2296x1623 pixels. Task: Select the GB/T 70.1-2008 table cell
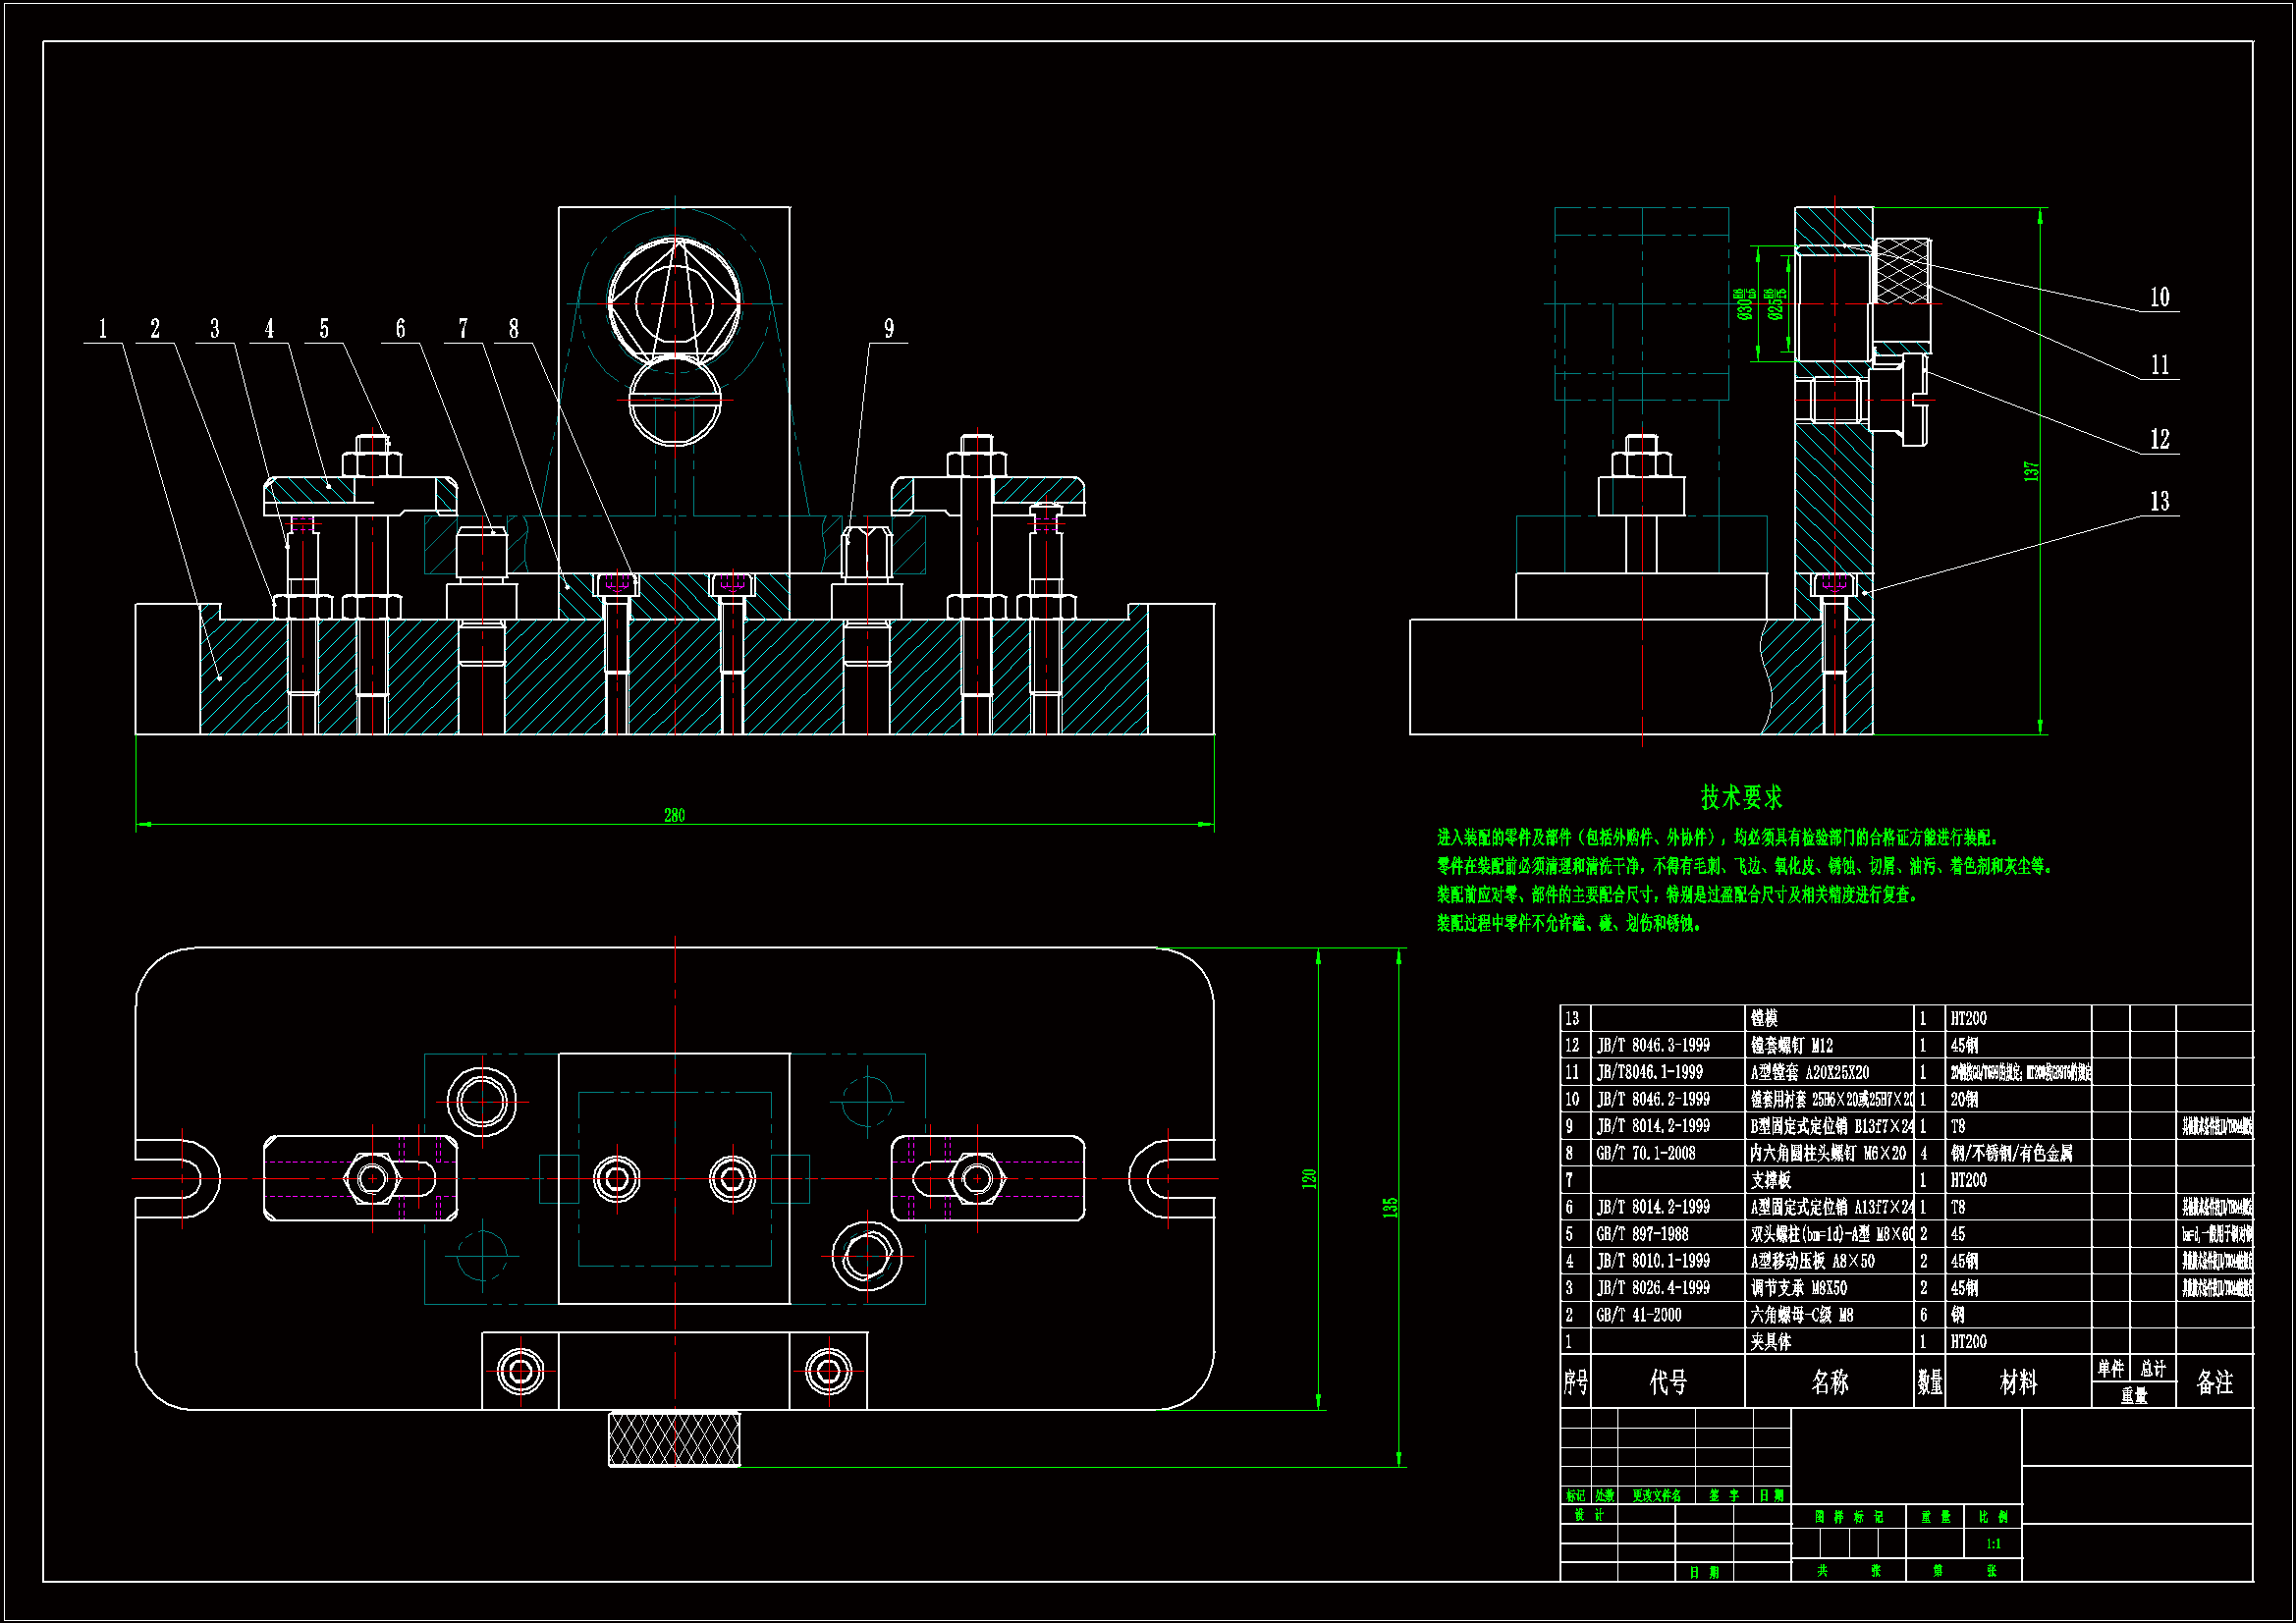click(x=1646, y=1153)
